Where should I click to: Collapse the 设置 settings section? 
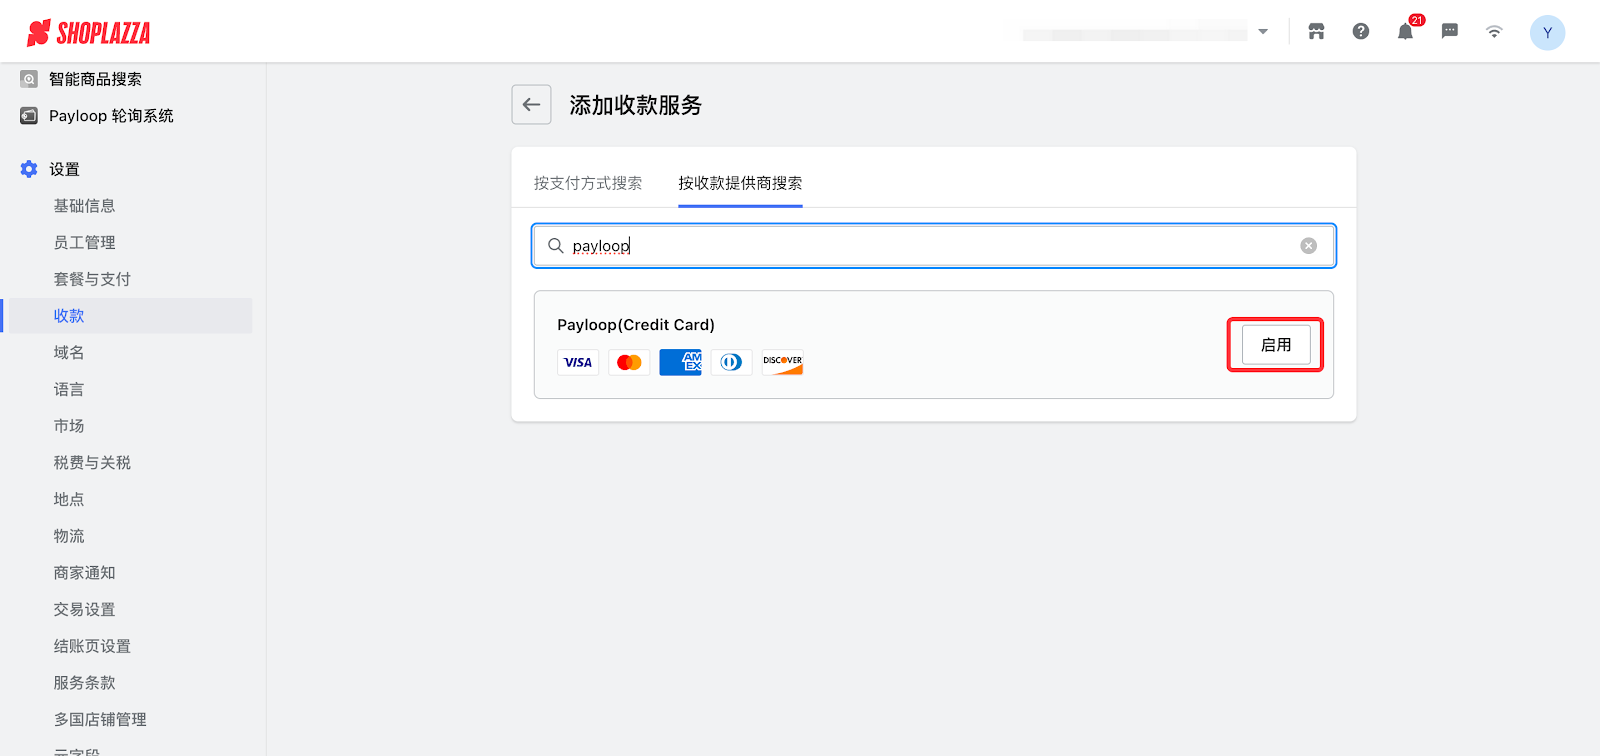pyautogui.click(x=64, y=169)
